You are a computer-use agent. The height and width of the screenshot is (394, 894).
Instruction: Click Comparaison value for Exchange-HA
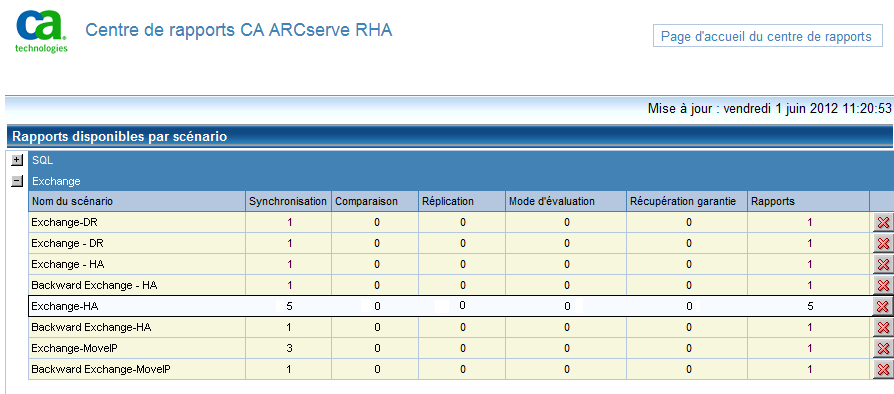(377, 306)
